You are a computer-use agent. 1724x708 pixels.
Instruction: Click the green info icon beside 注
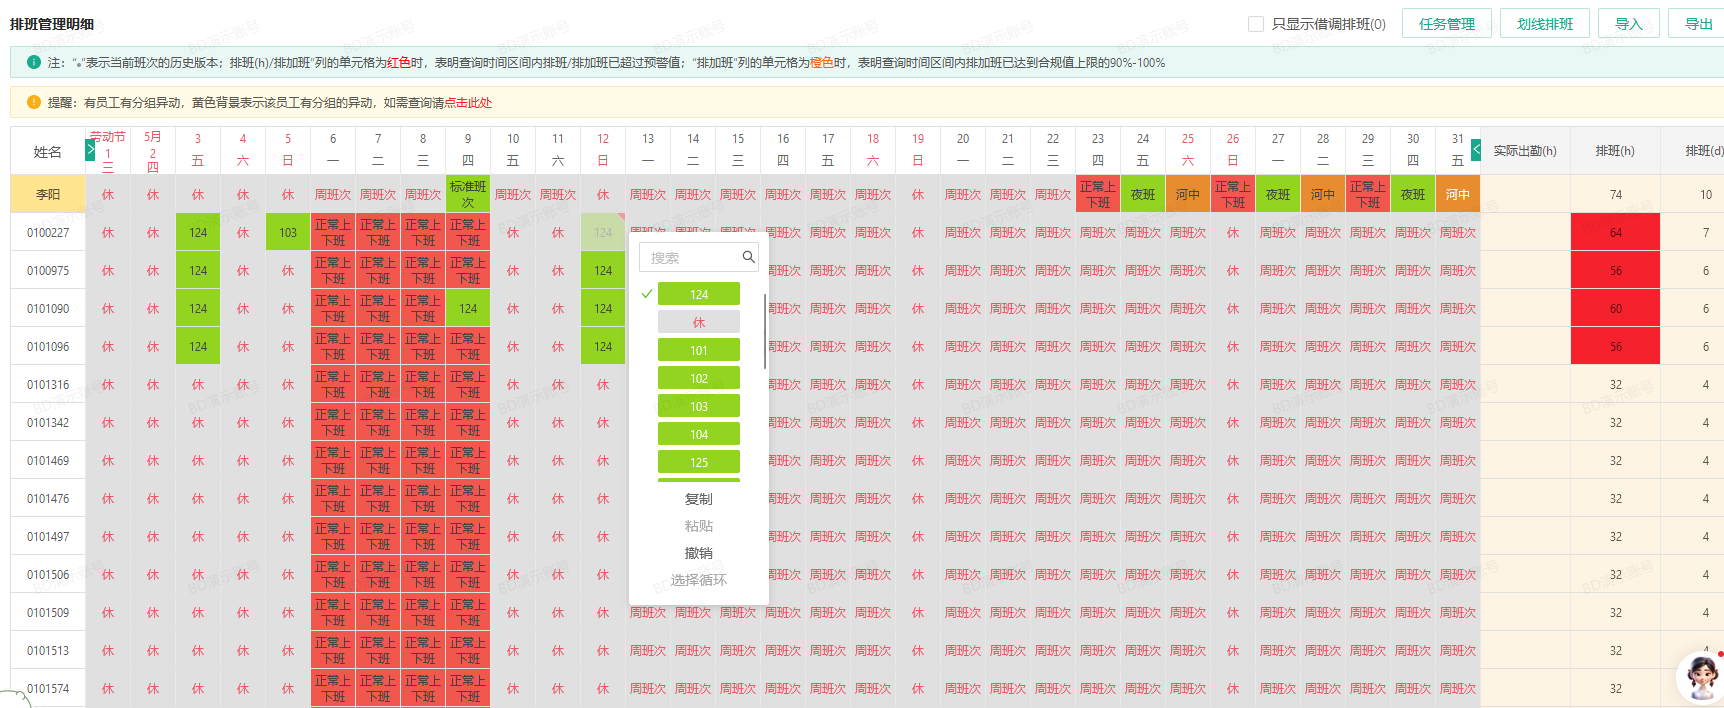click(34, 62)
